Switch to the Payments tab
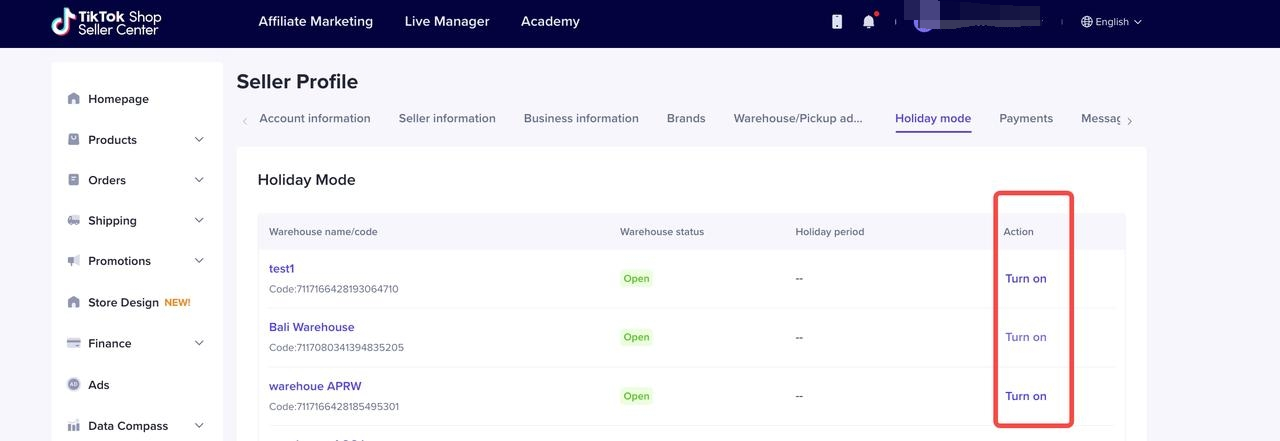 pyautogui.click(x=1025, y=118)
